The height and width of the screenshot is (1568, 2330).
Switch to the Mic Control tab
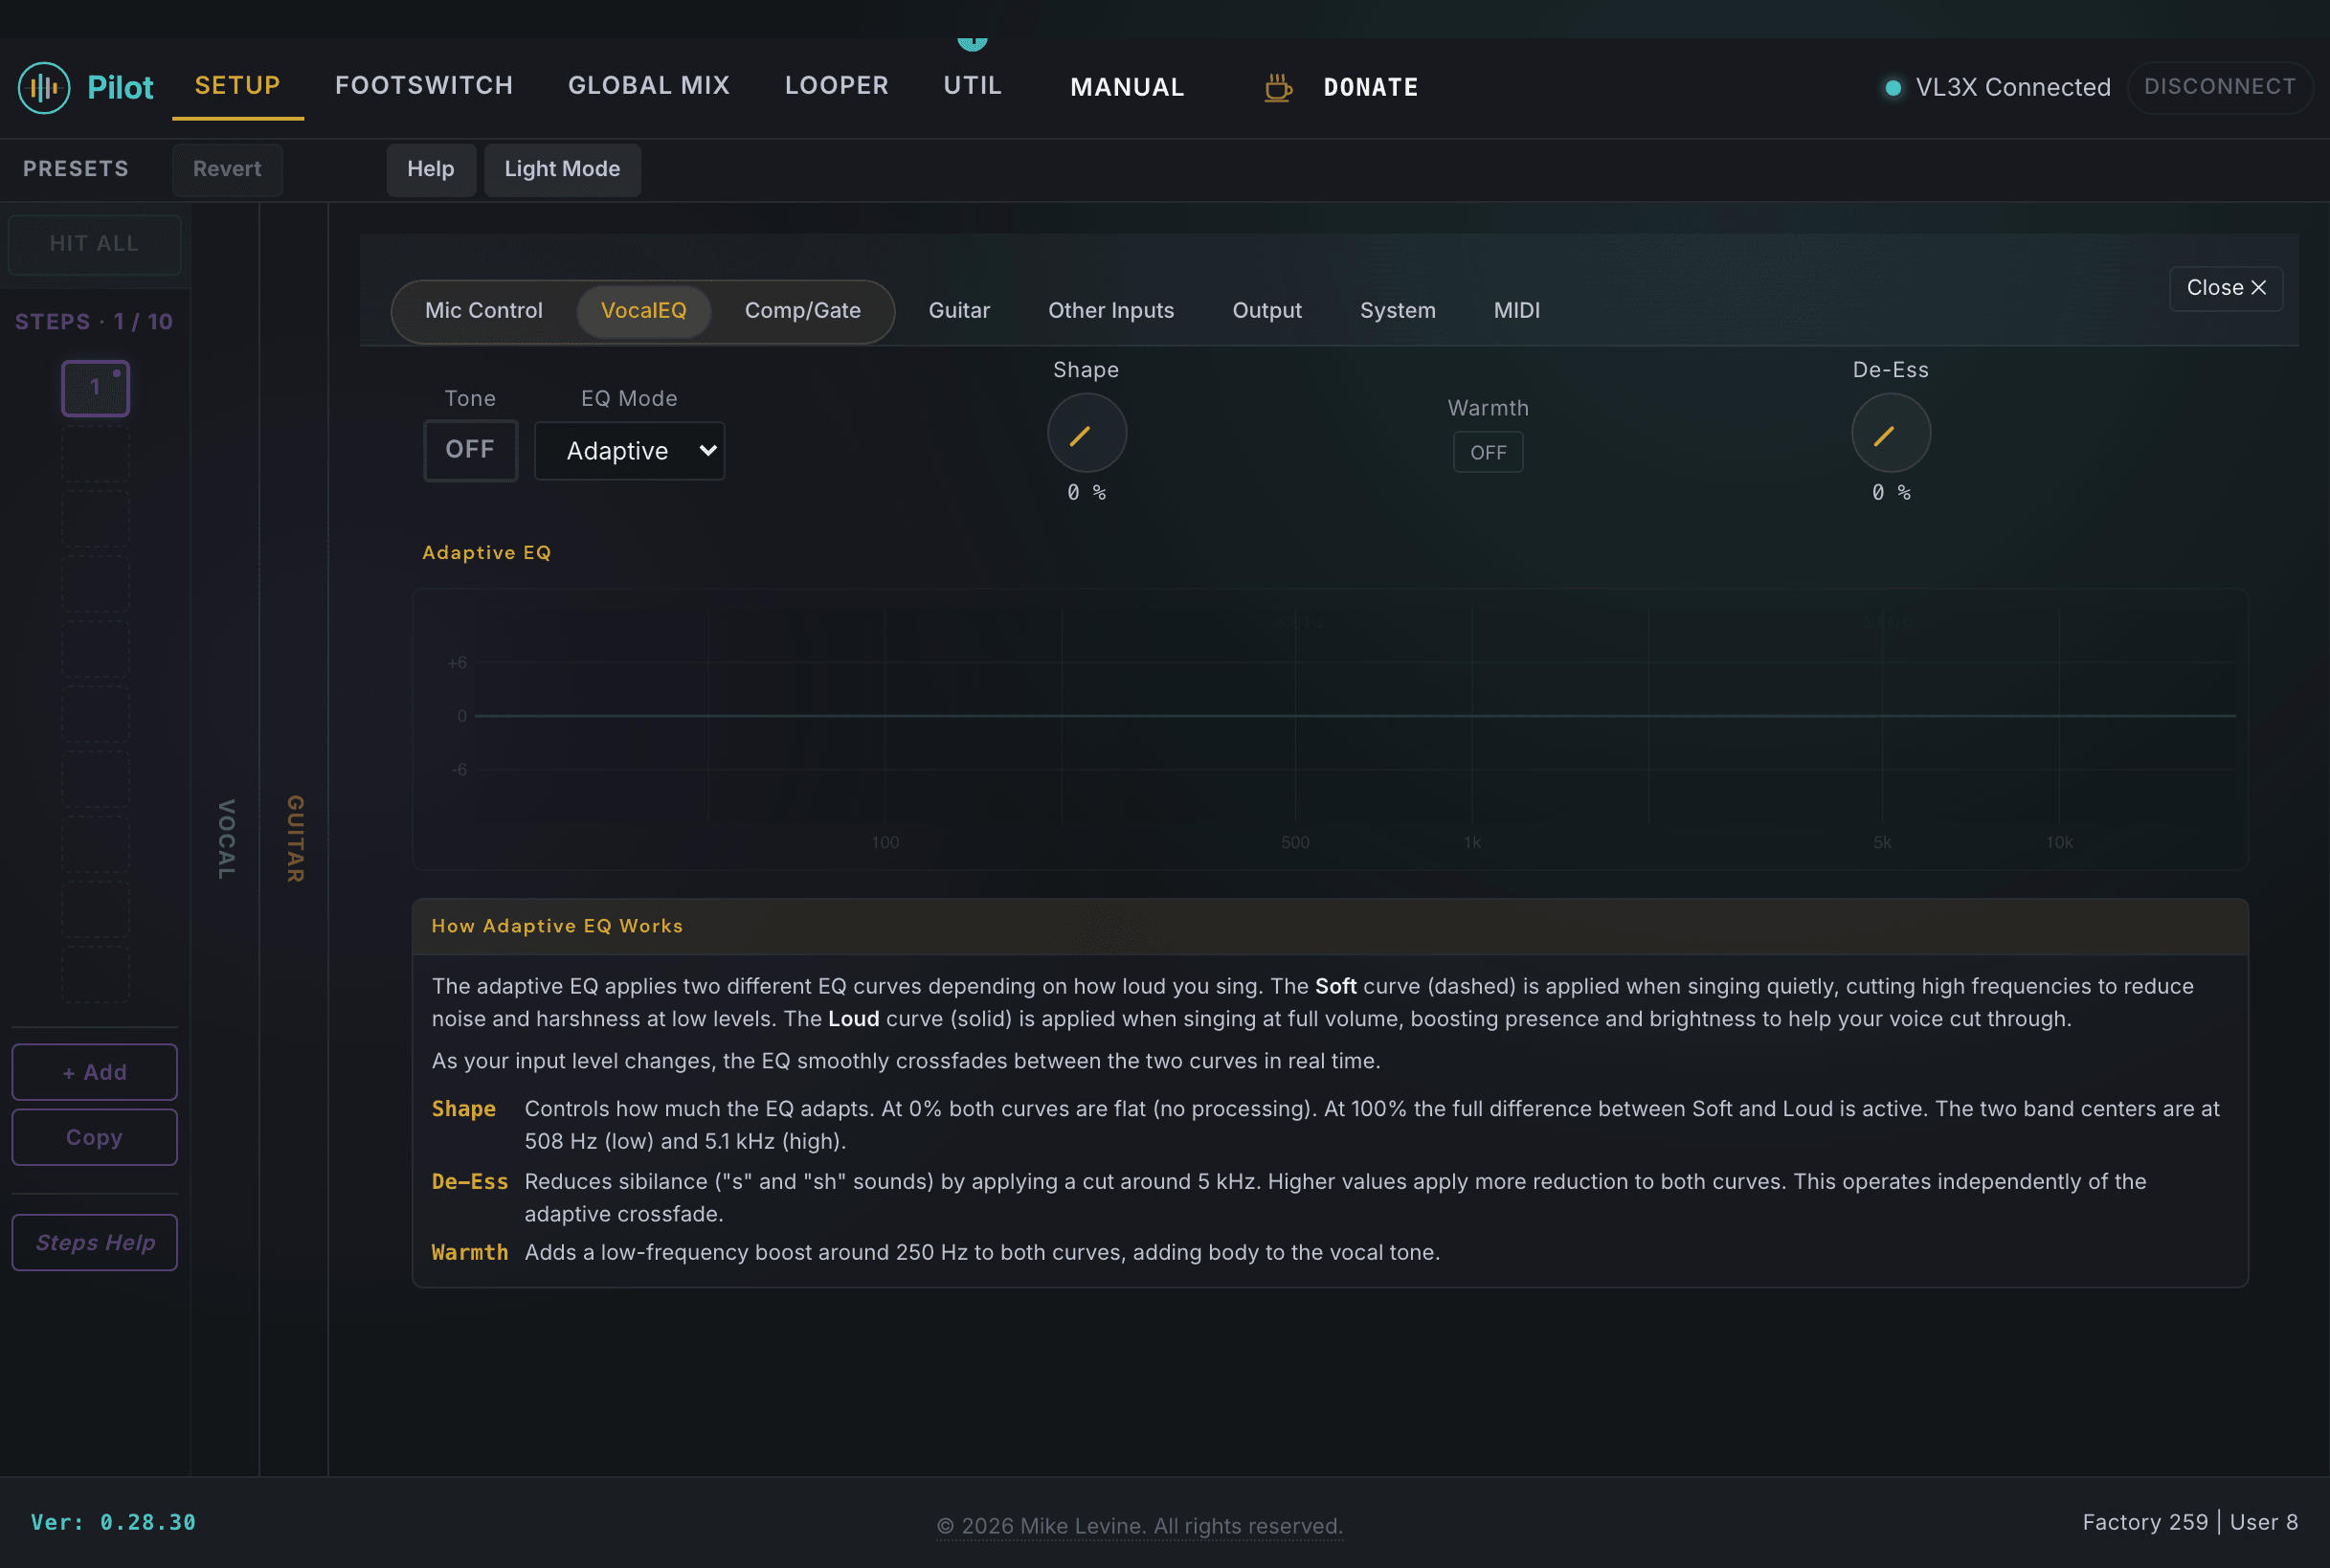click(484, 311)
